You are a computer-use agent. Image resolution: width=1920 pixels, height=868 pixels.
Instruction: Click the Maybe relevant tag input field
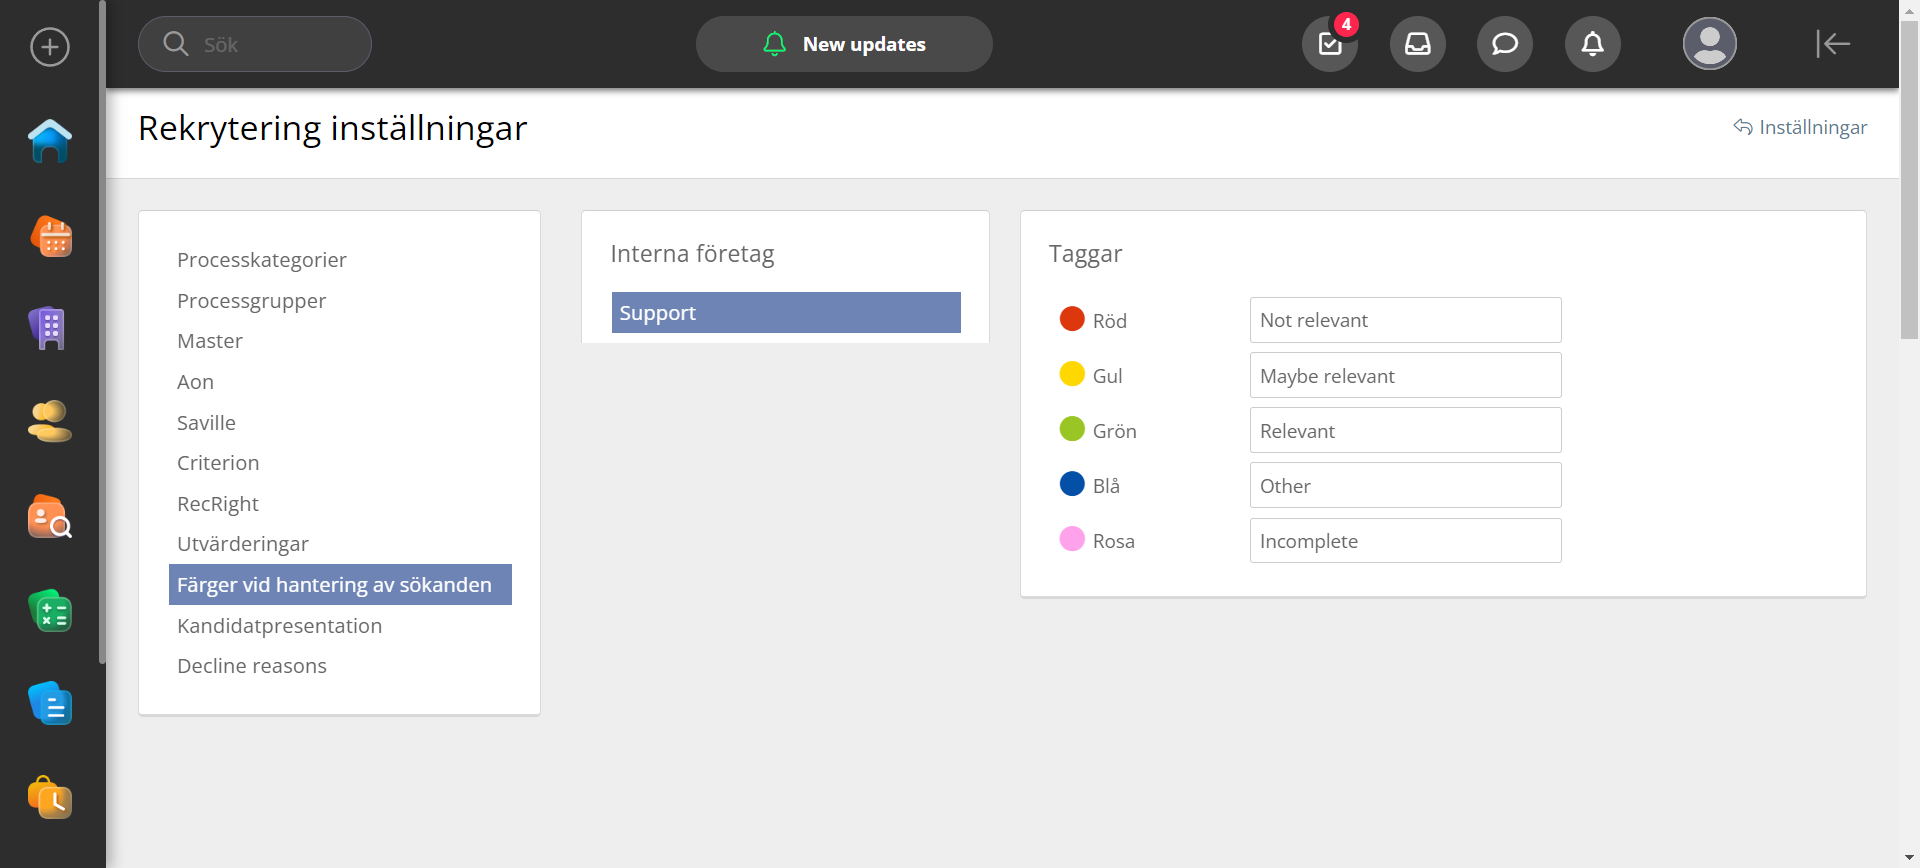[x=1405, y=376]
